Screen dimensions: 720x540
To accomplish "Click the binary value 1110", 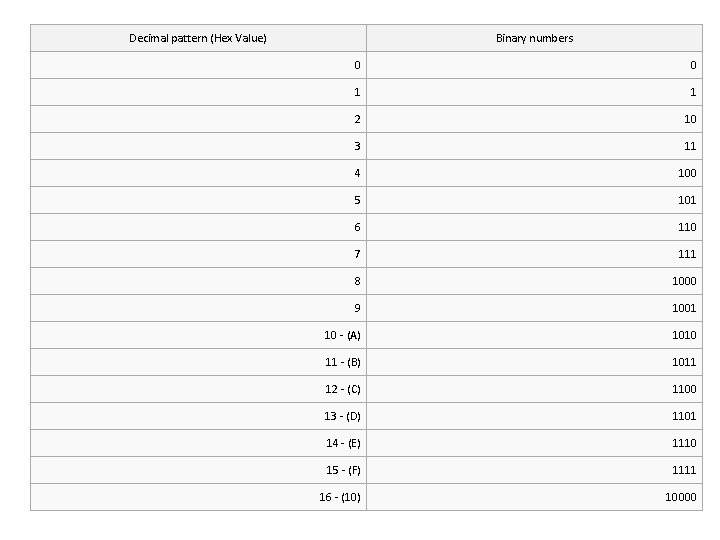I will tap(684, 444).
